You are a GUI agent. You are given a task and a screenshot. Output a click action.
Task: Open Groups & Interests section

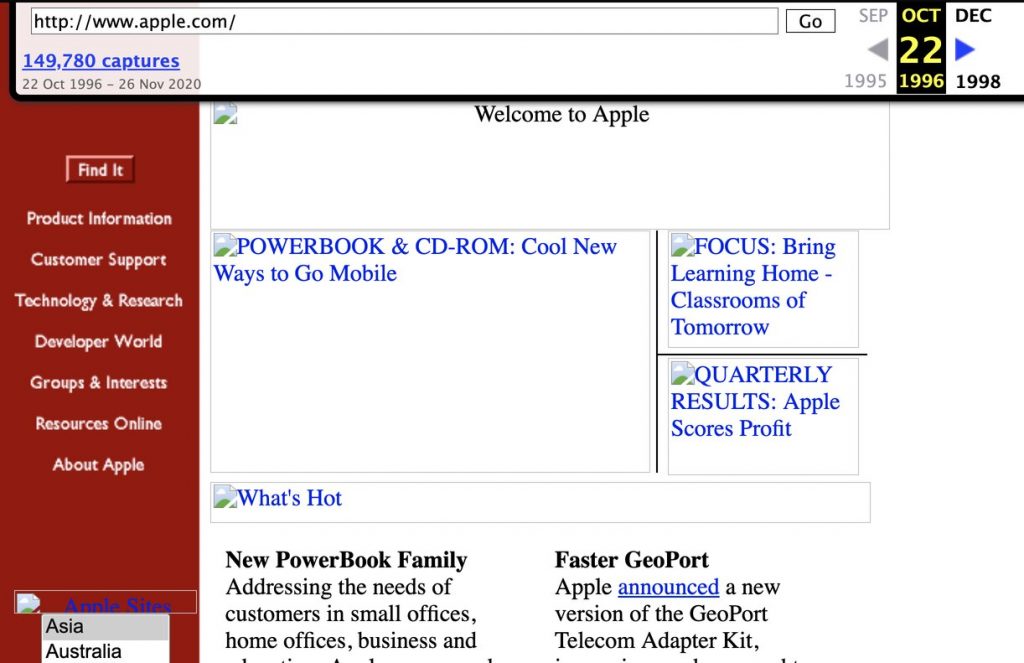[x=99, y=382]
